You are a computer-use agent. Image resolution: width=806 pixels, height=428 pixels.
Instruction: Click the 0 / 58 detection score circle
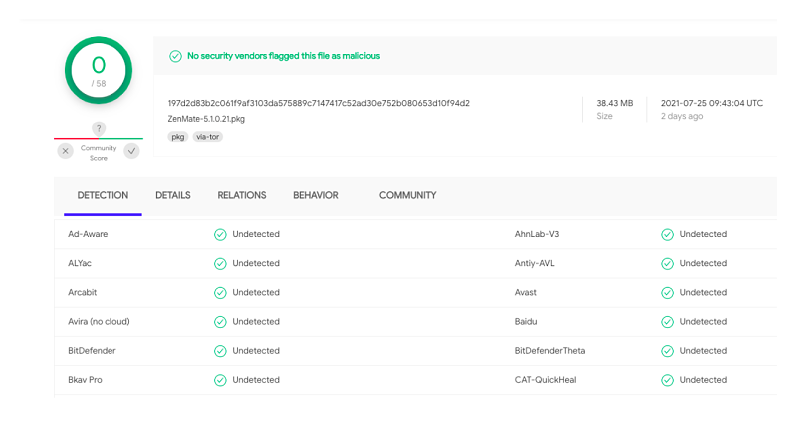(98, 70)
